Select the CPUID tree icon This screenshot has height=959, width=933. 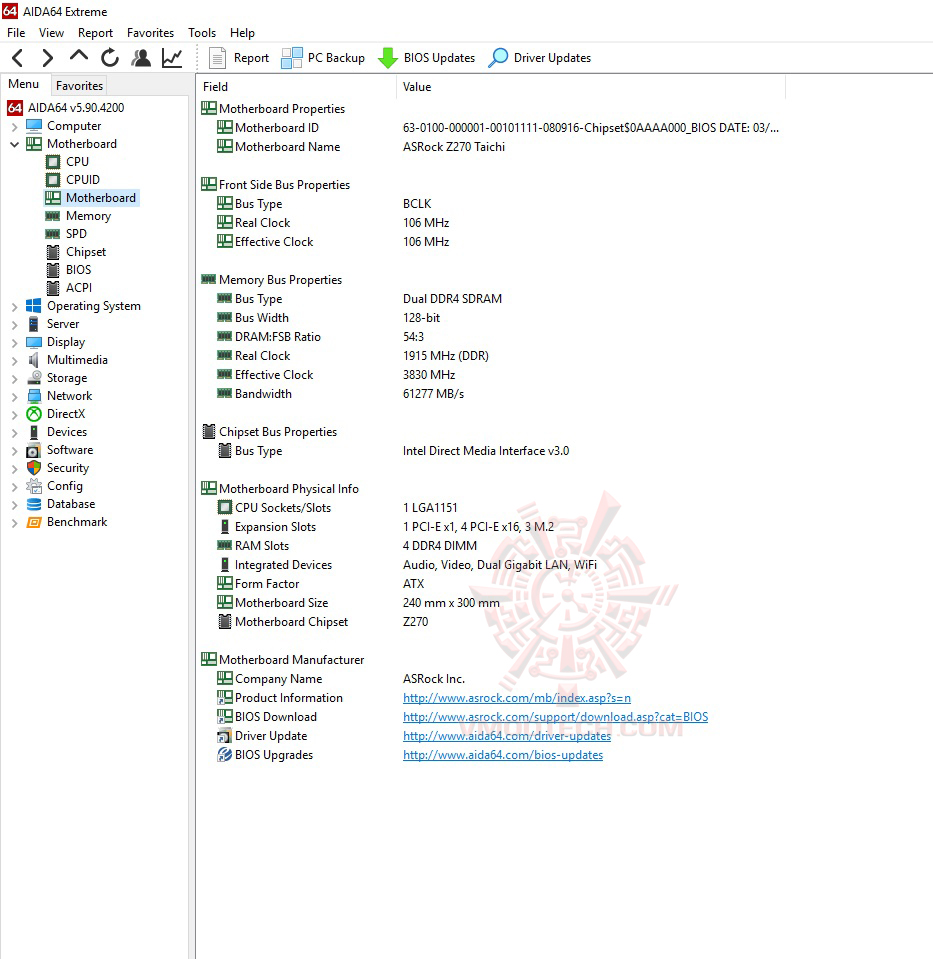pyautogui.click(x=54, y=180)
